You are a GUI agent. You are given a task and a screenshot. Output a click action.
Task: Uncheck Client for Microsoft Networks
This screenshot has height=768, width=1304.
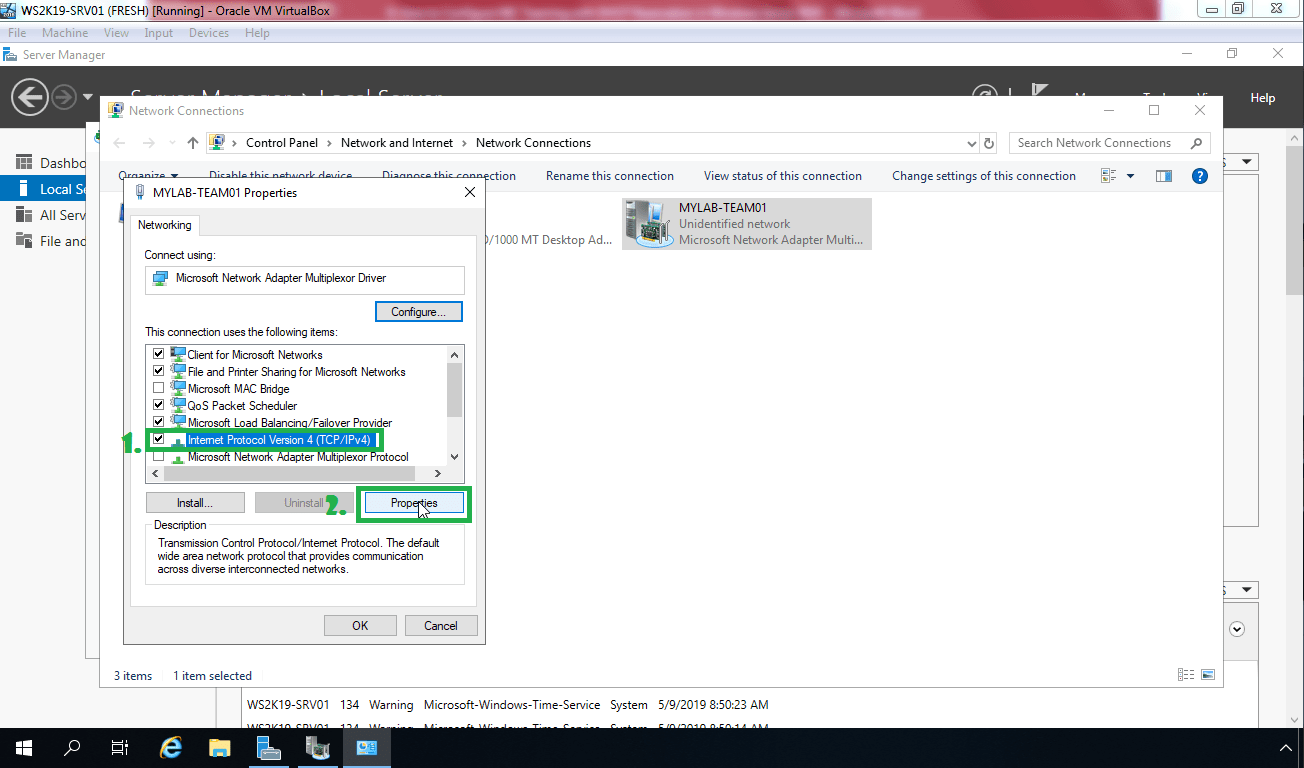158,354
